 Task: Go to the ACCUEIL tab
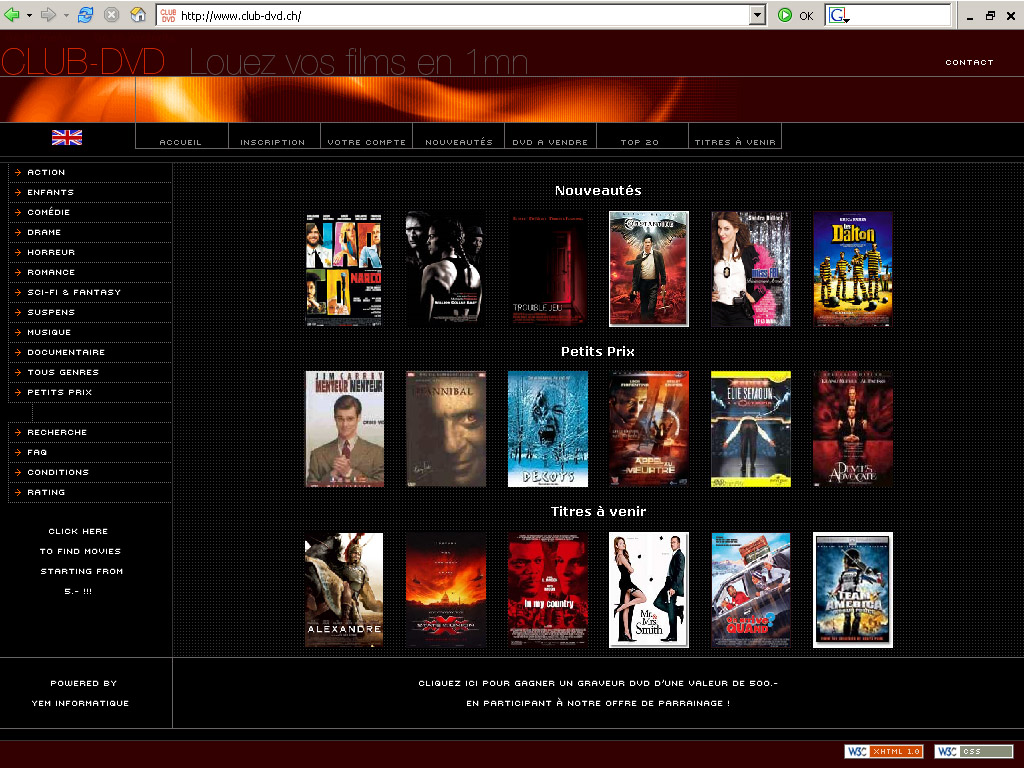pyautogui.click(x=181, y=142)
